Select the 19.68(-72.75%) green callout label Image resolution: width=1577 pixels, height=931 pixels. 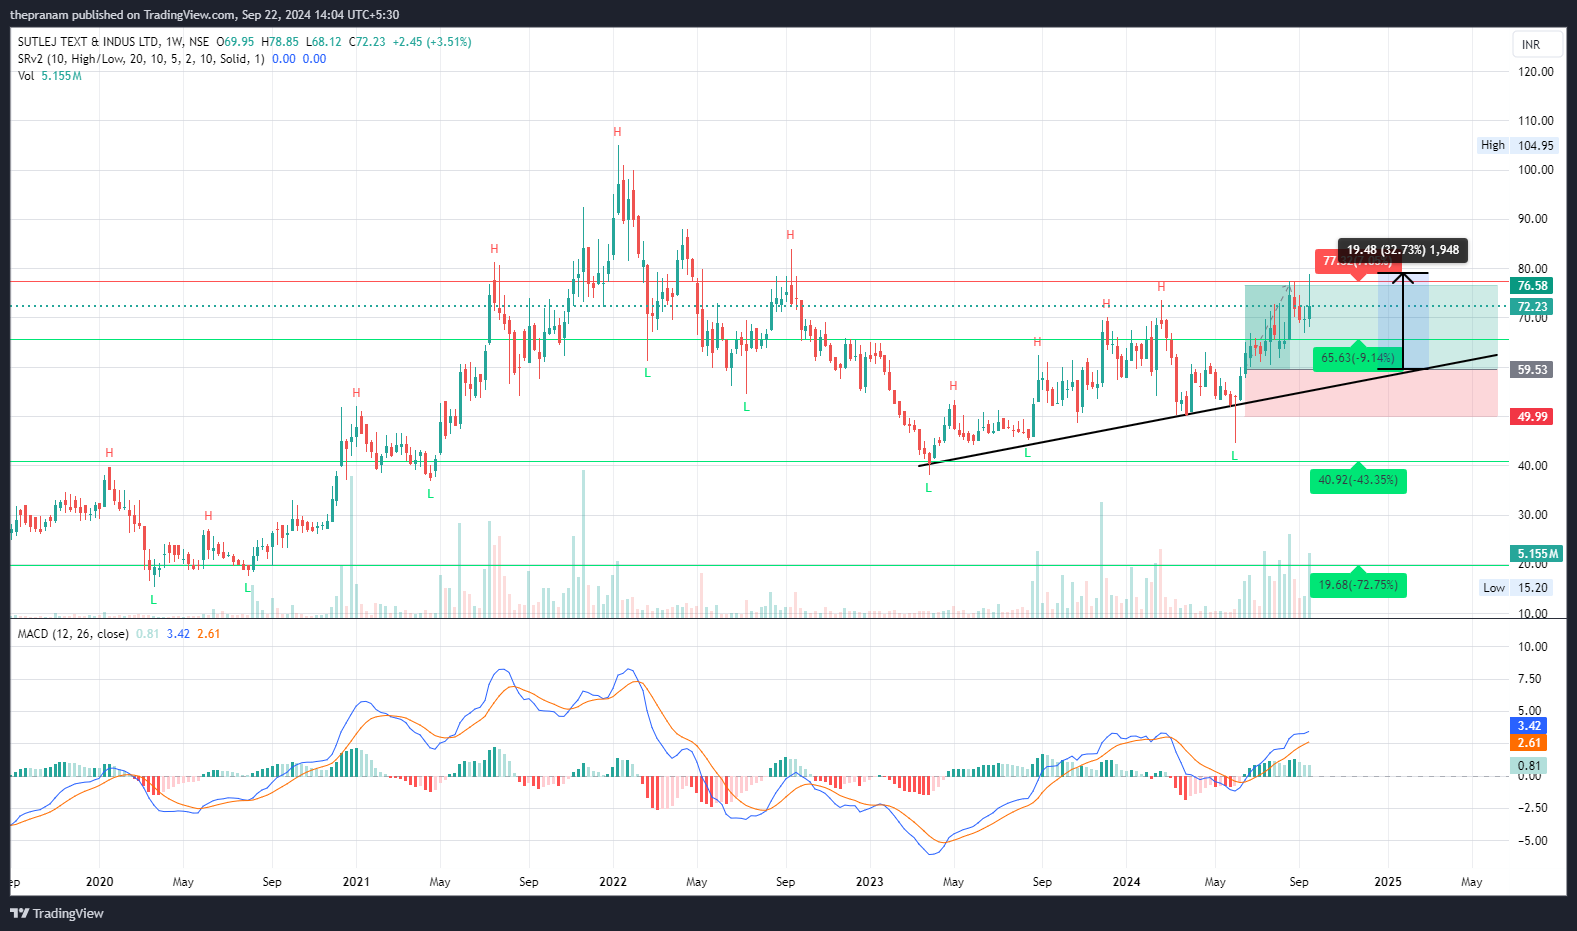1357,585
